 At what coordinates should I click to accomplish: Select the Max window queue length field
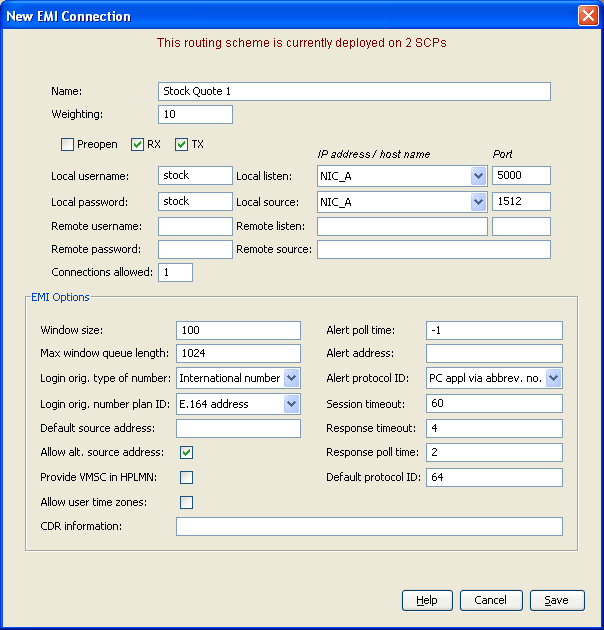pyautogui.click(x=238, y=354)
